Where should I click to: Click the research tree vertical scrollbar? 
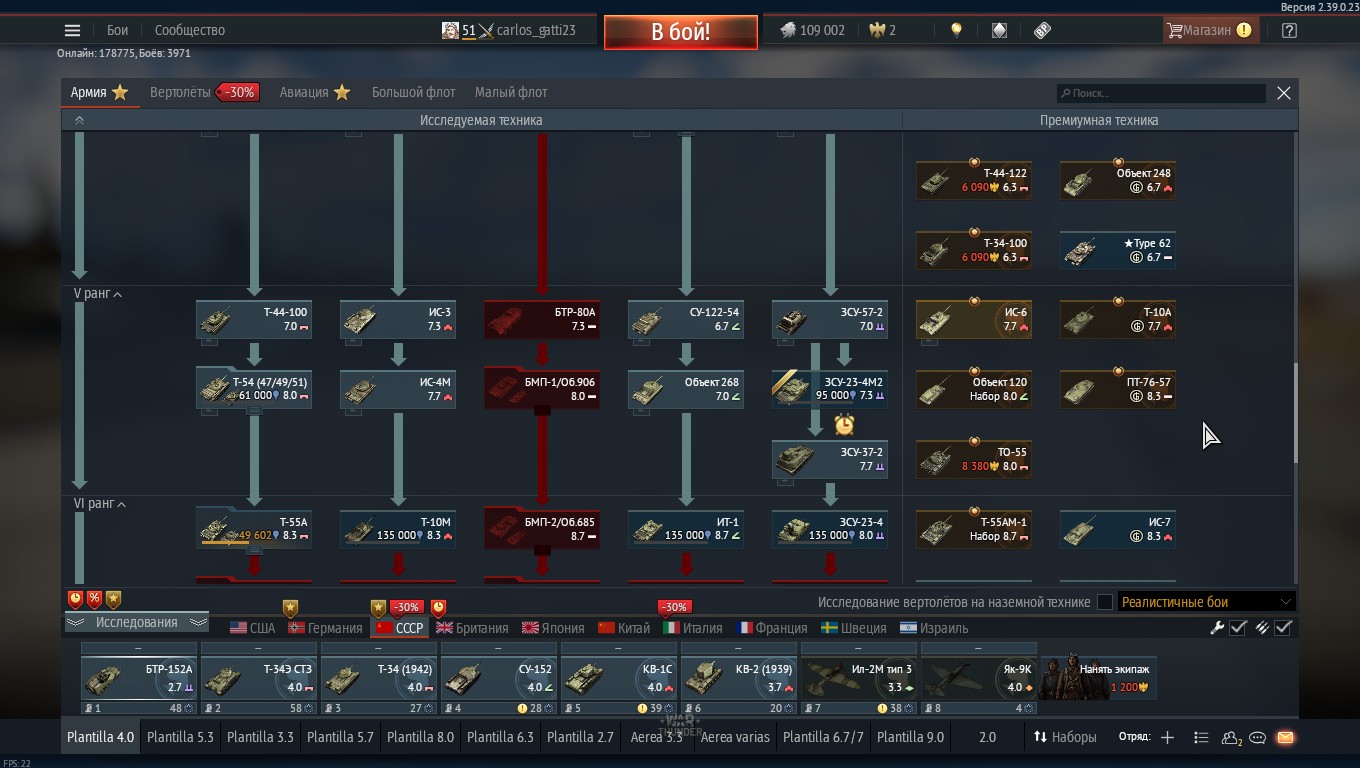tap(1295, 412)
